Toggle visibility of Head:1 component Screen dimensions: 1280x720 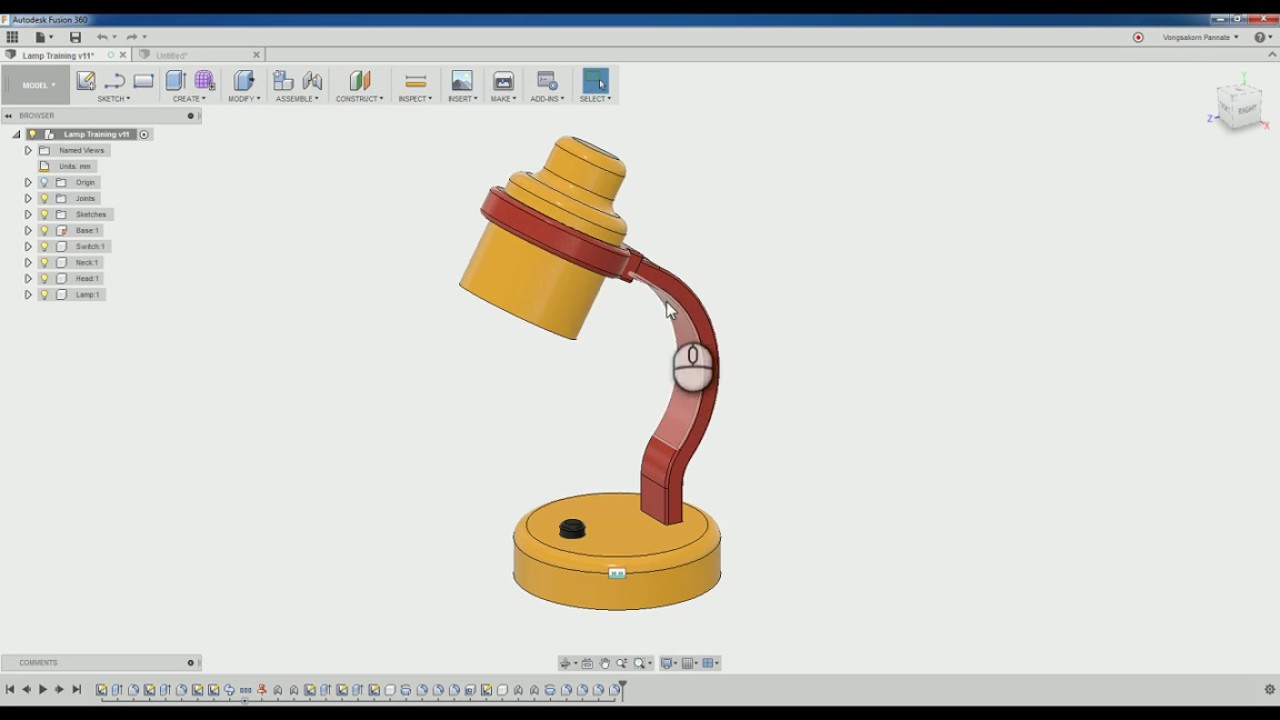[x=44, y=278]
